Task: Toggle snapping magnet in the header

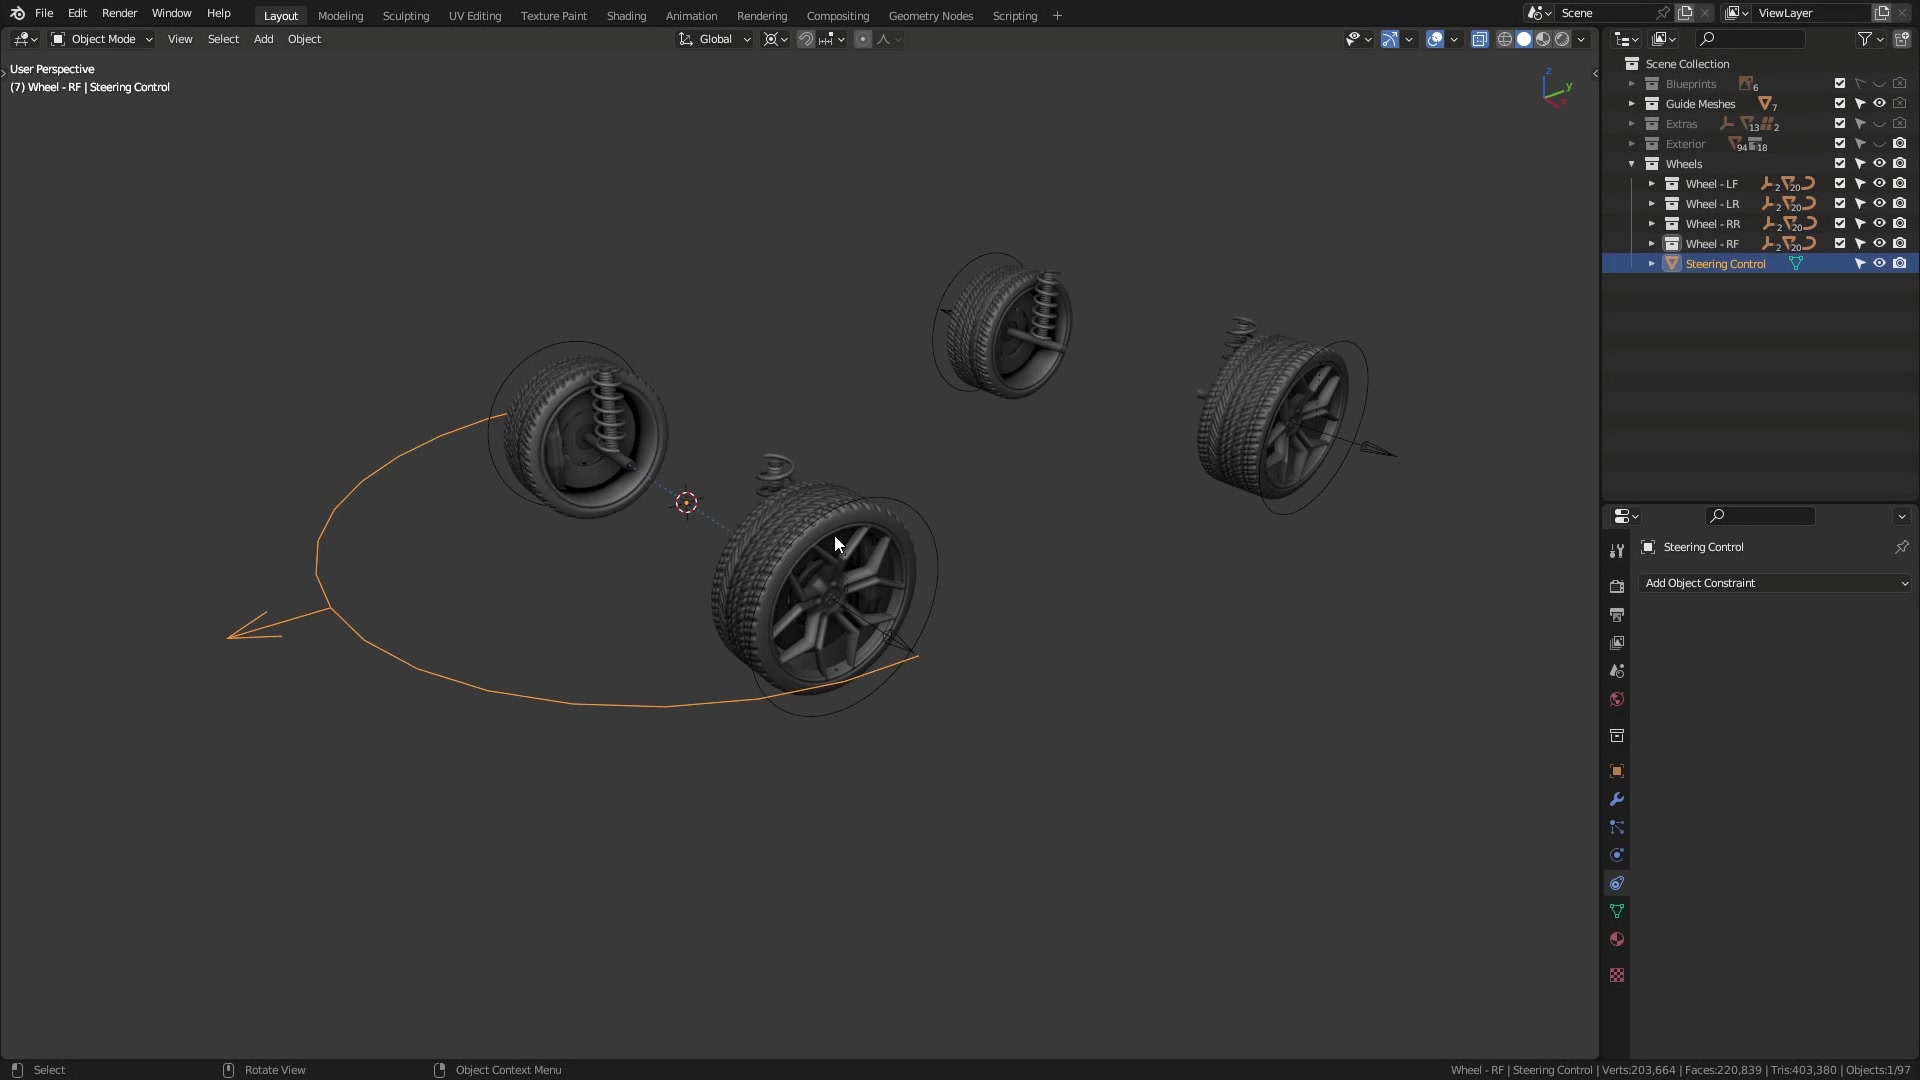Action: [x=805, y=39]
